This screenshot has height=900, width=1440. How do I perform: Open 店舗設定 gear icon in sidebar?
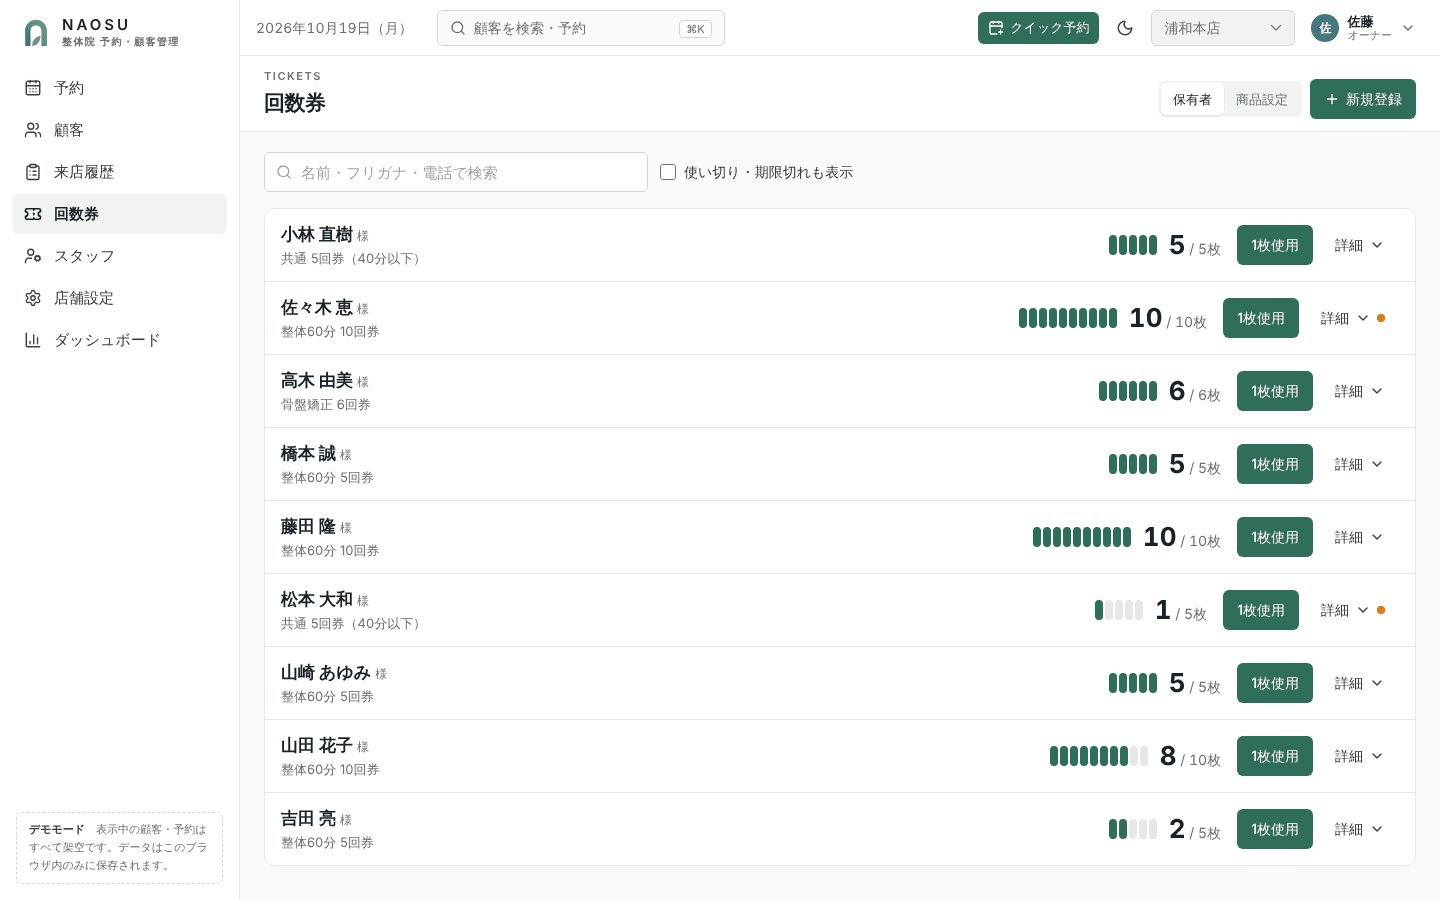(x=33, y=298)
